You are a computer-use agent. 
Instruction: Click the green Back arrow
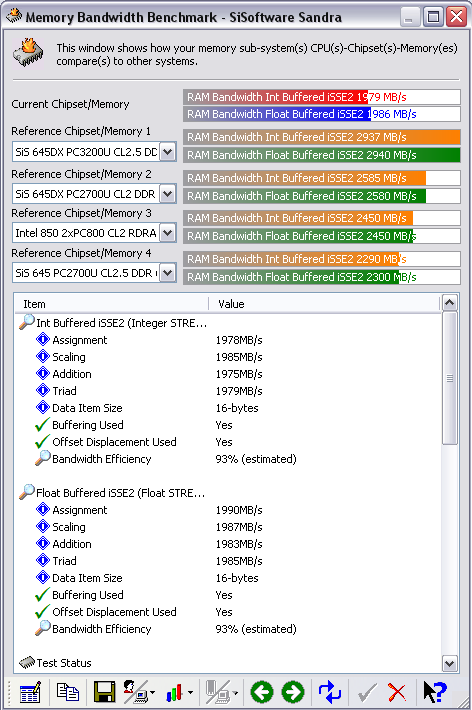[x=261, y=692]
